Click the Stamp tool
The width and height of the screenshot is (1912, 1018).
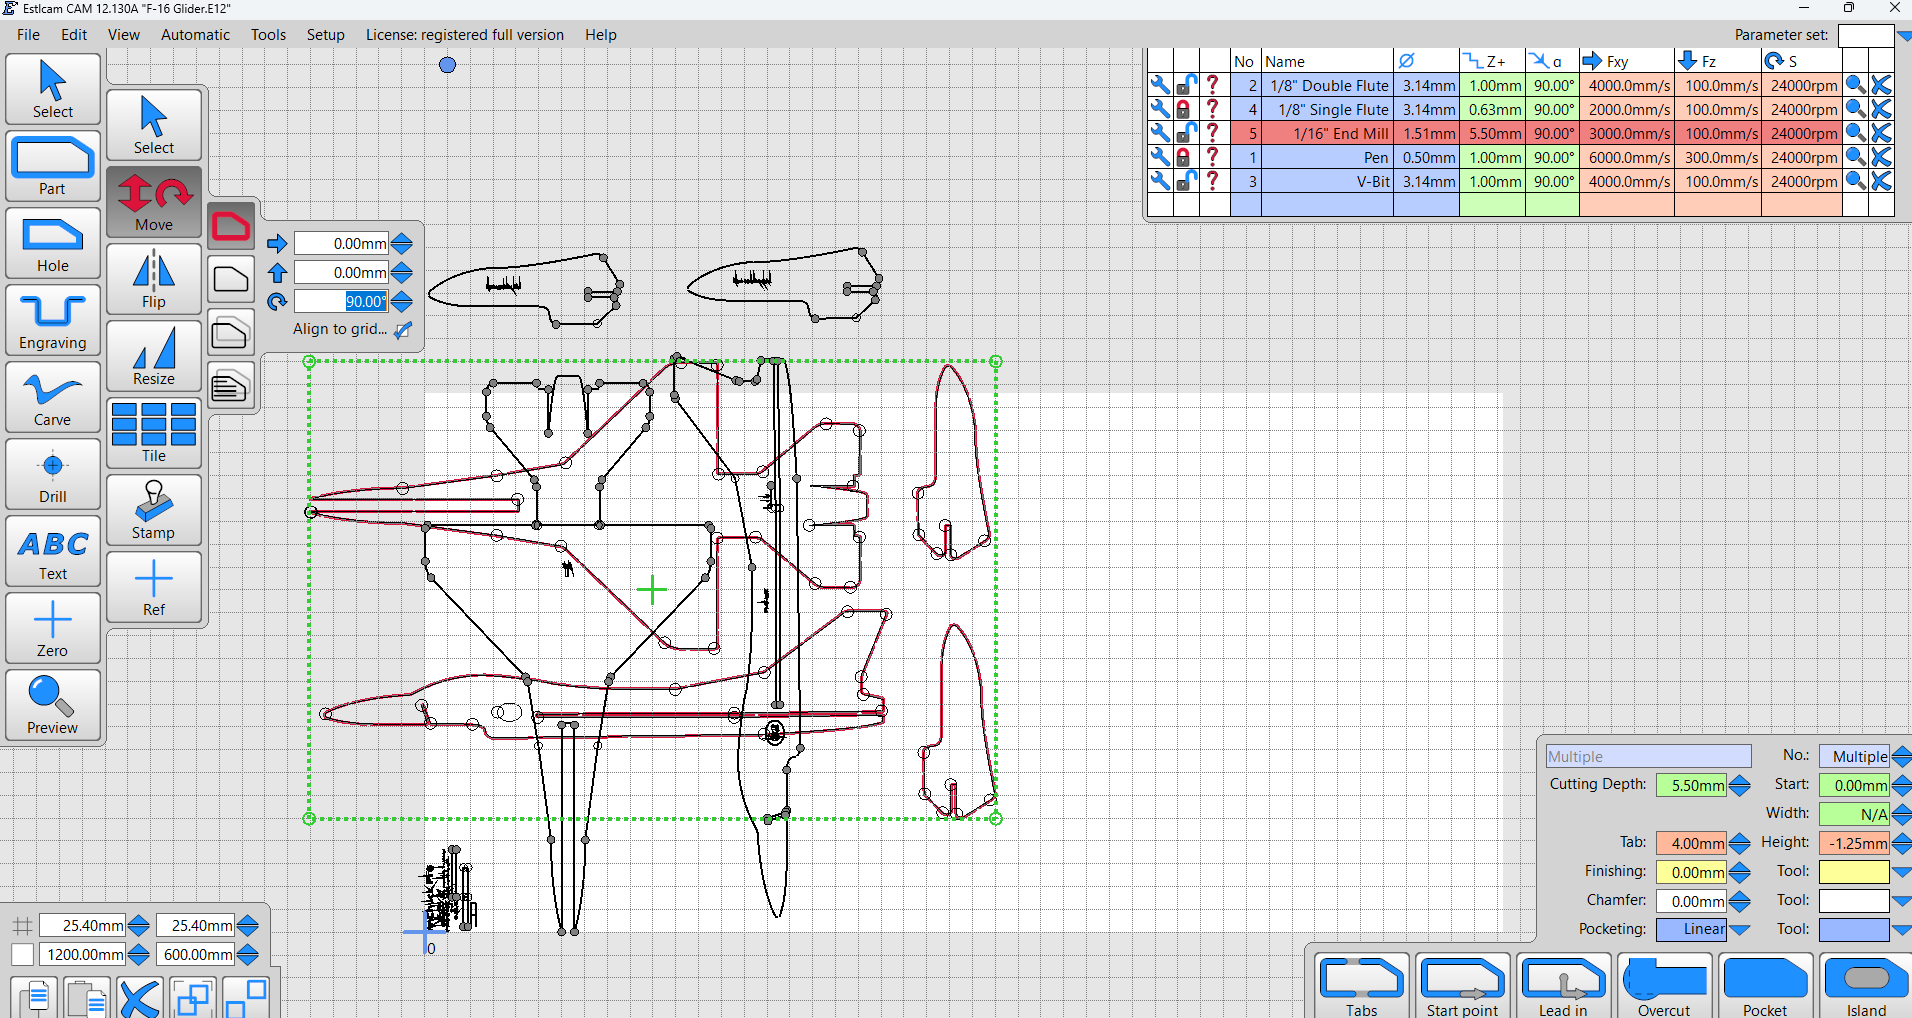[x=154, y=510]
